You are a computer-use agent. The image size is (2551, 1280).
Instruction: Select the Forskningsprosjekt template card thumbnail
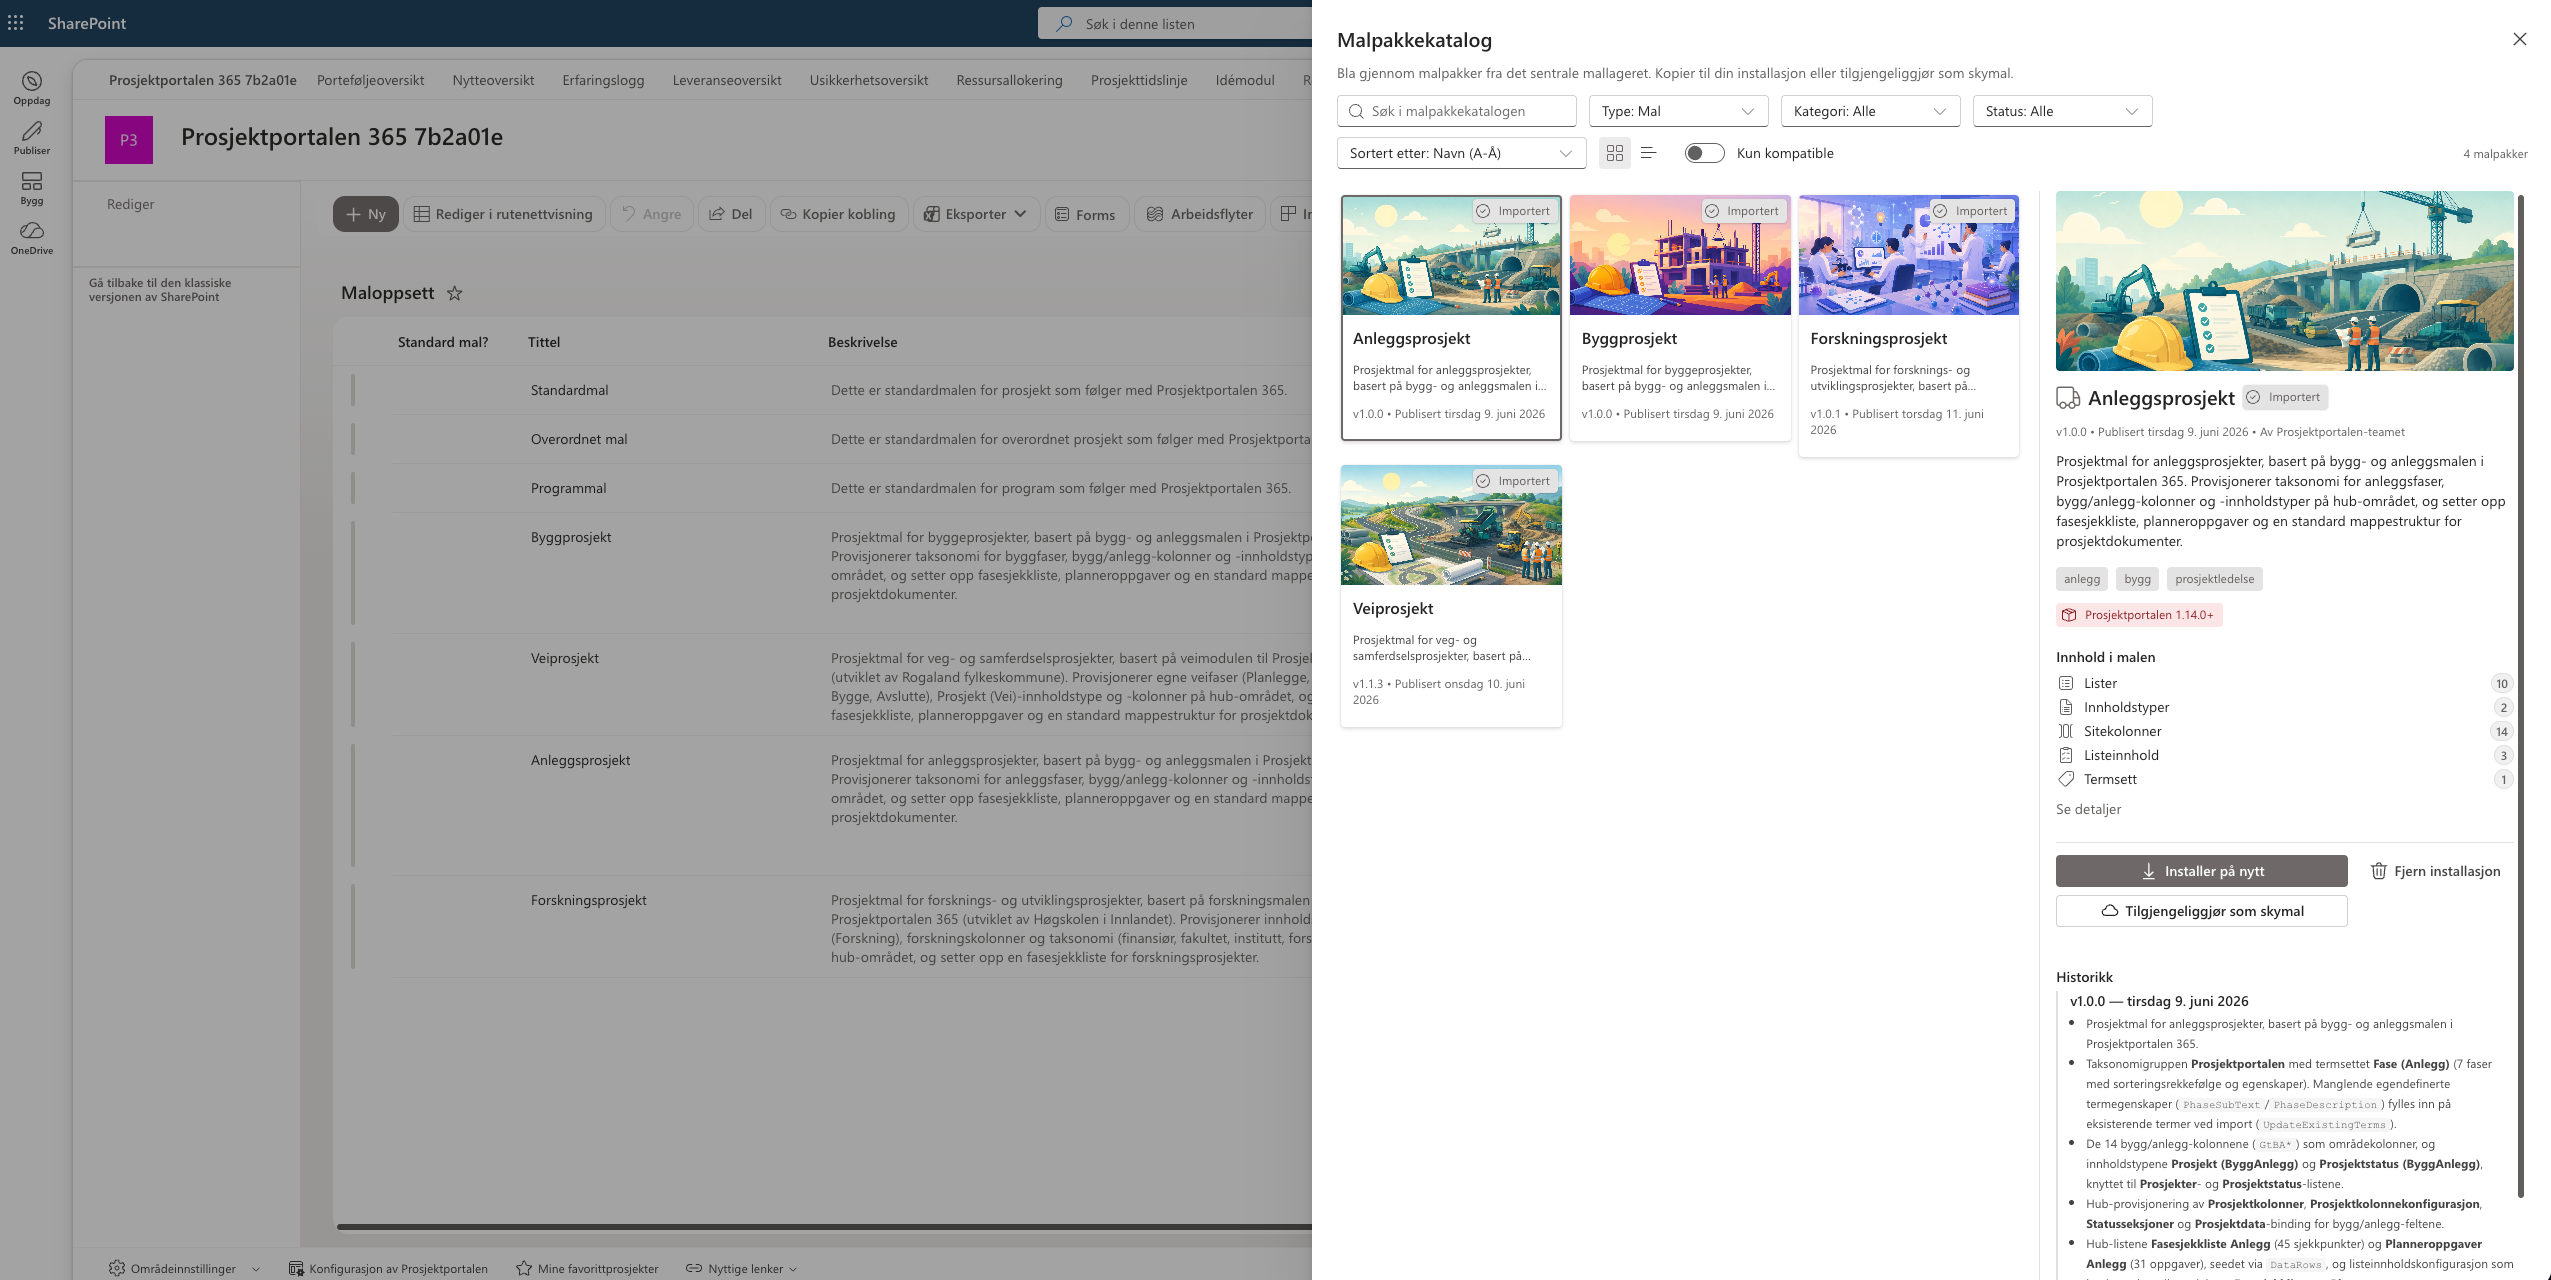1908,255
